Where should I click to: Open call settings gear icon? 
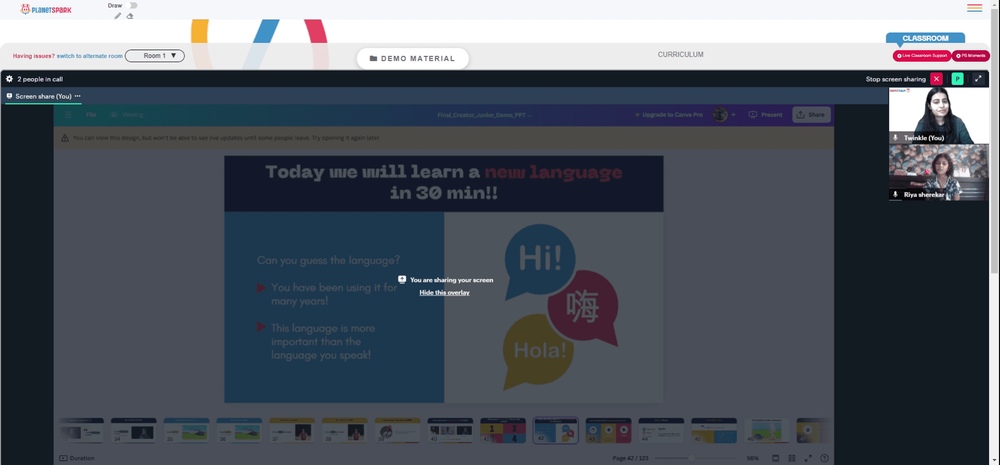pos(9,79)
